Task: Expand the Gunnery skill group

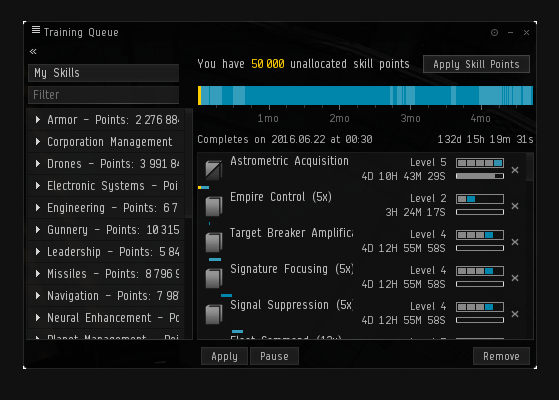Action: [38, 230]
